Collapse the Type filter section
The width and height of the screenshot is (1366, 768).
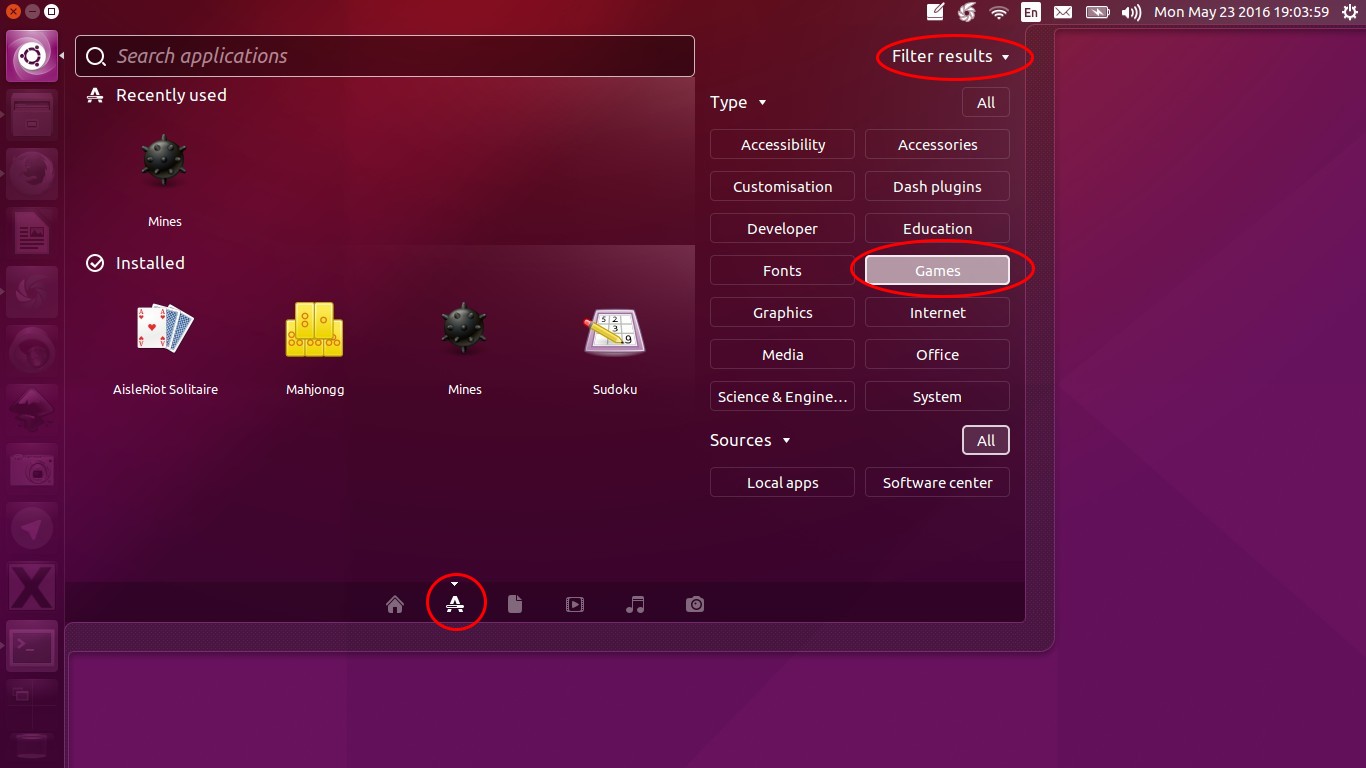tap(738, 102)
